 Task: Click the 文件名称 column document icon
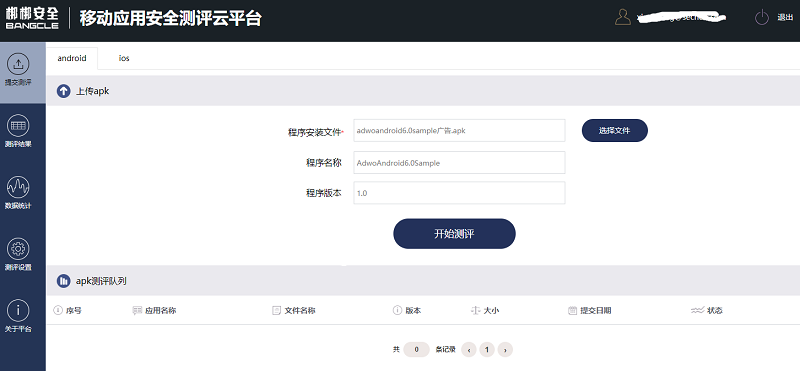coord(277,310)
